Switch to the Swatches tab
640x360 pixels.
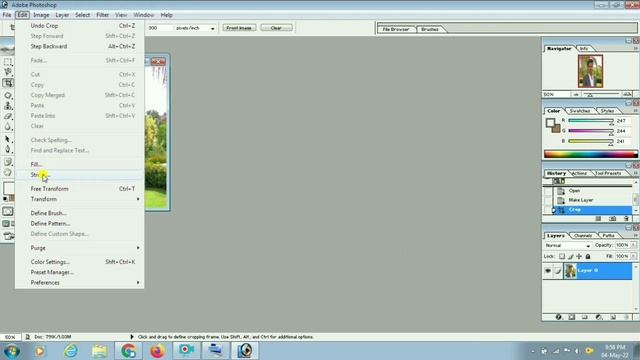tap(580, 111)
